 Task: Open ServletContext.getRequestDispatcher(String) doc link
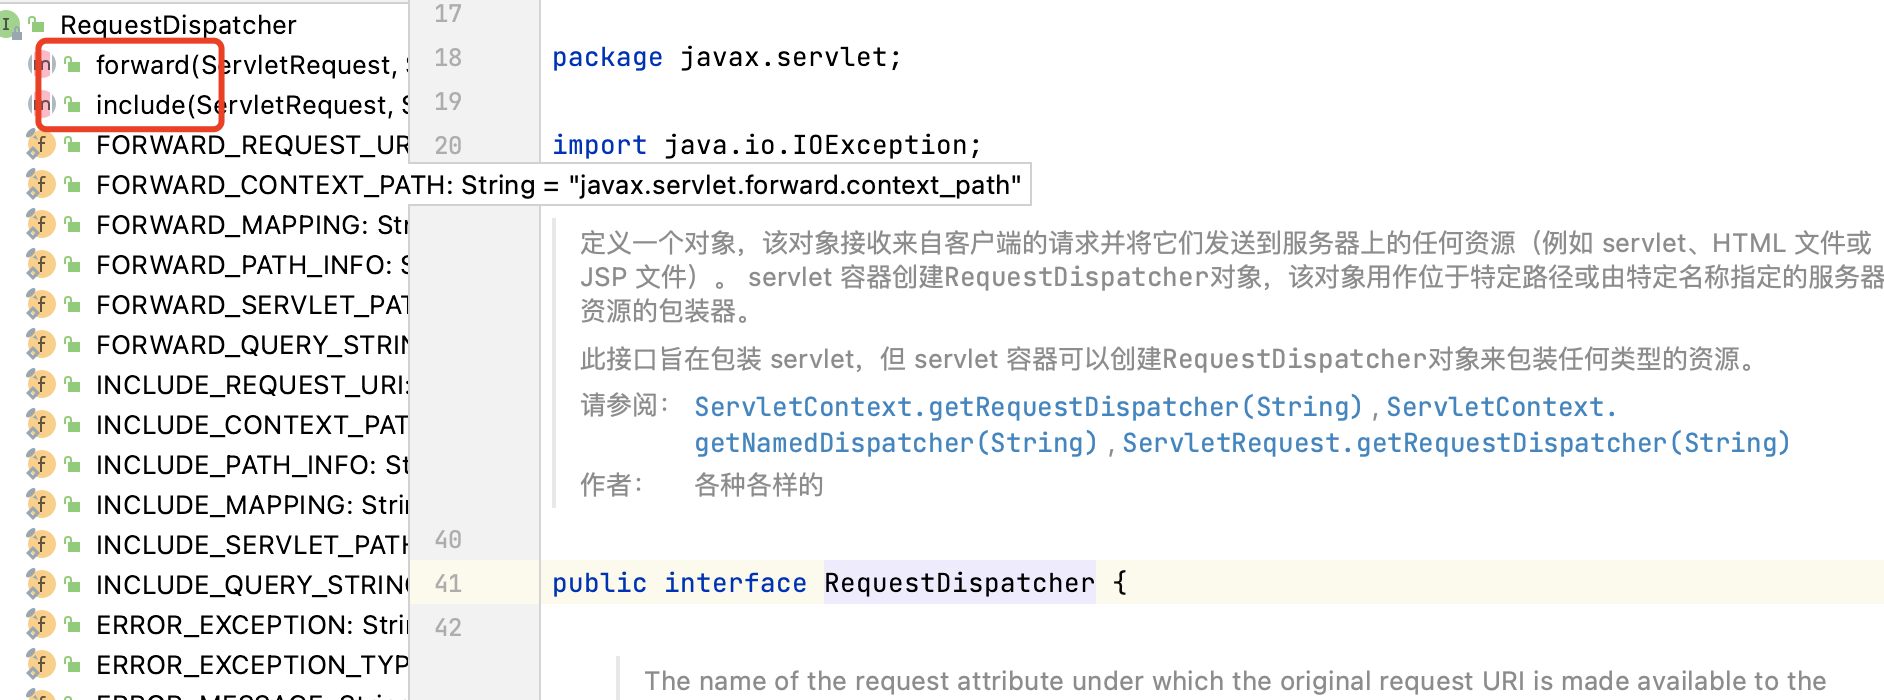[1028, 407]
